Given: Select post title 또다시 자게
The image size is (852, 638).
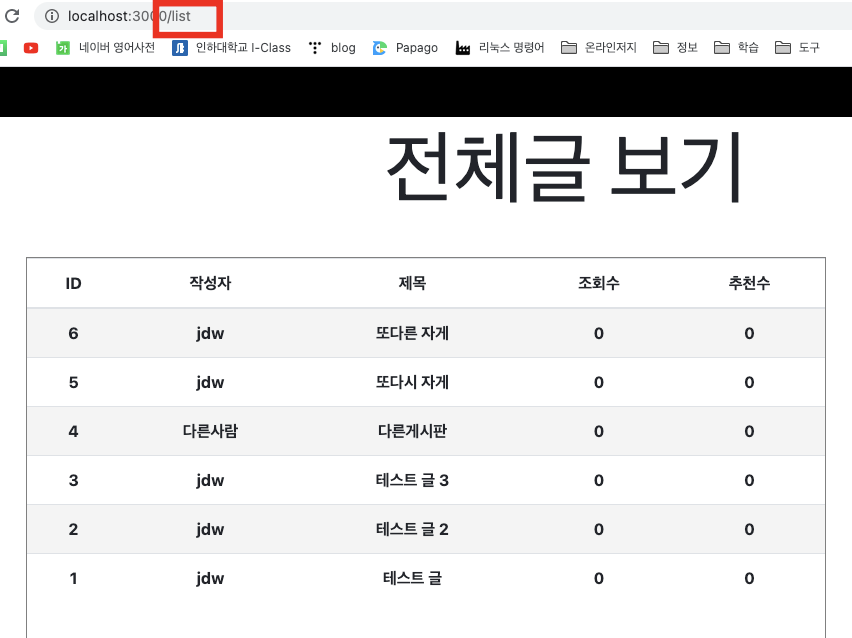Looking at the screenshot, I should coord(412,382).
